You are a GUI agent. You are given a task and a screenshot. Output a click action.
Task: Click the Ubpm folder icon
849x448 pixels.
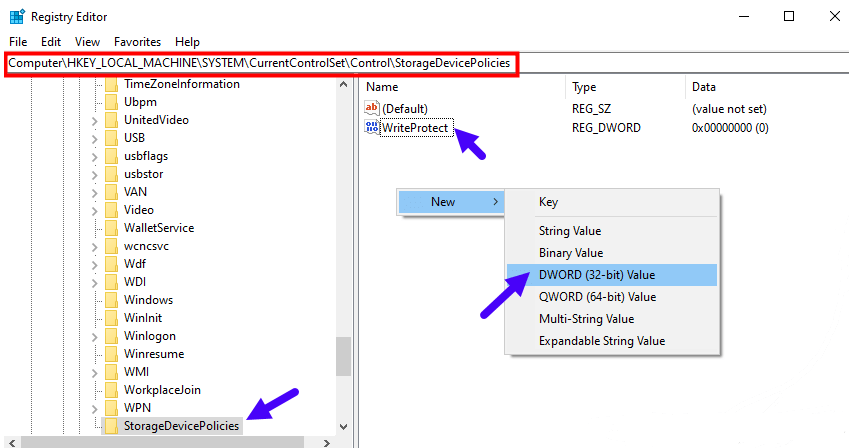[111, 102]
